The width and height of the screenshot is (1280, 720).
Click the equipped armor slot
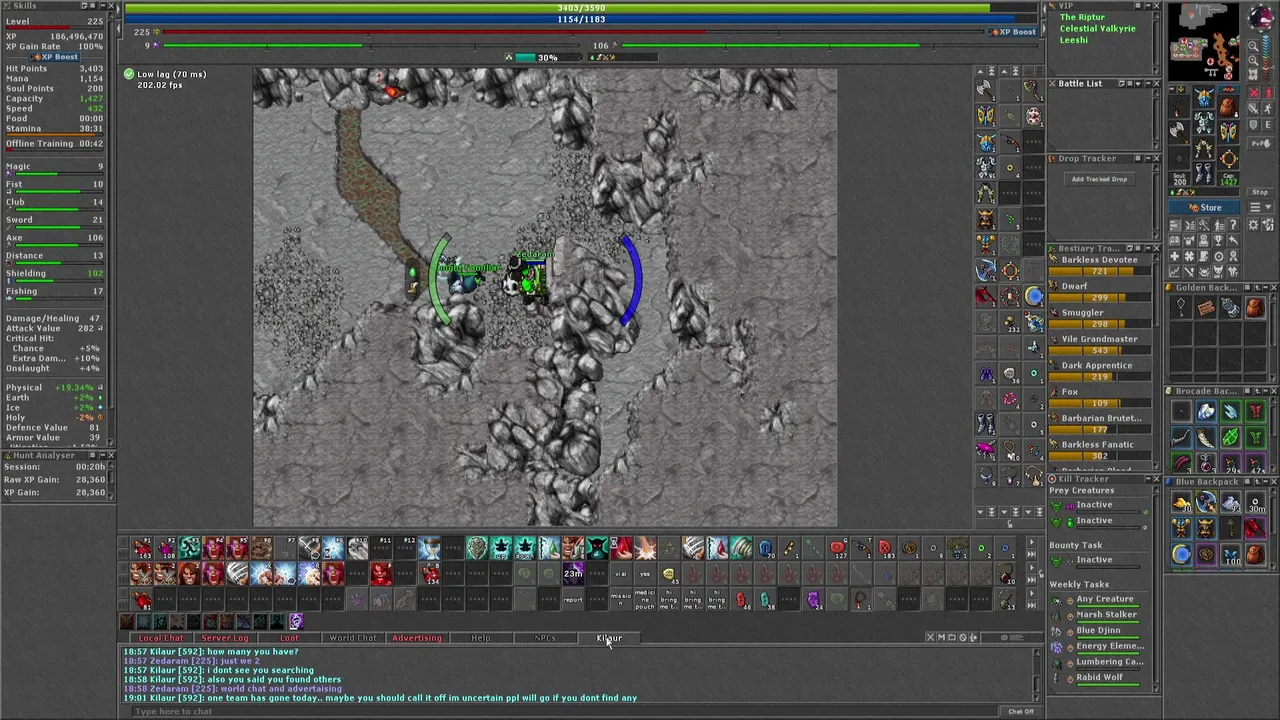[1203, 122]
